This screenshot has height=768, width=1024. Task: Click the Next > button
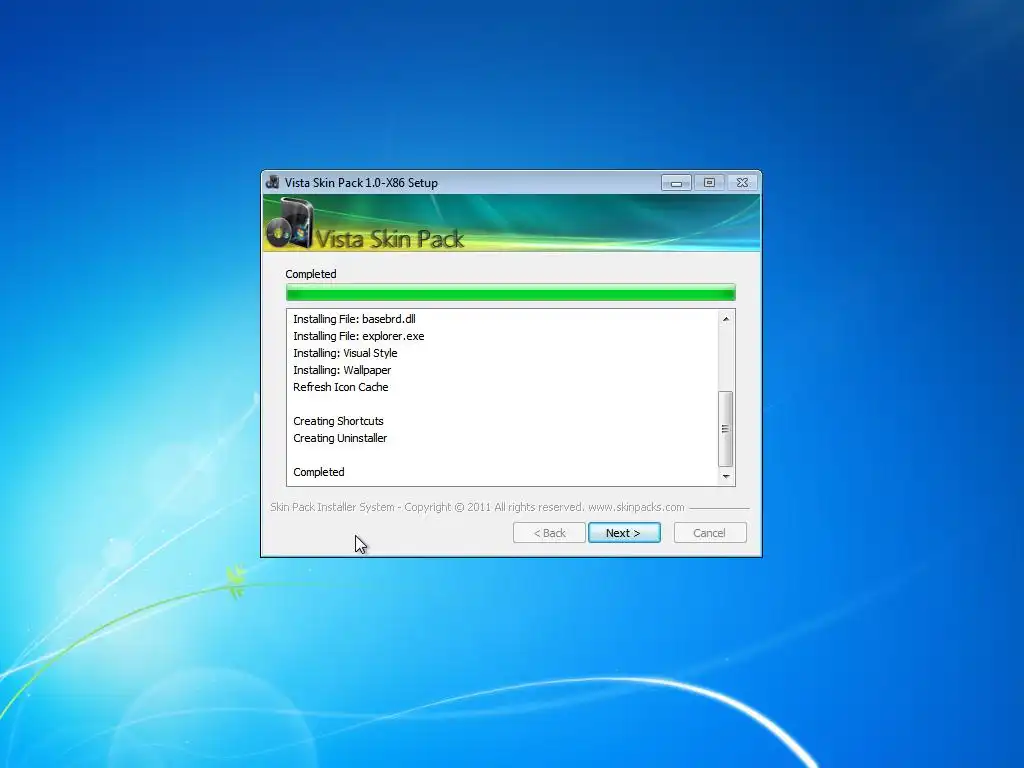624,533
